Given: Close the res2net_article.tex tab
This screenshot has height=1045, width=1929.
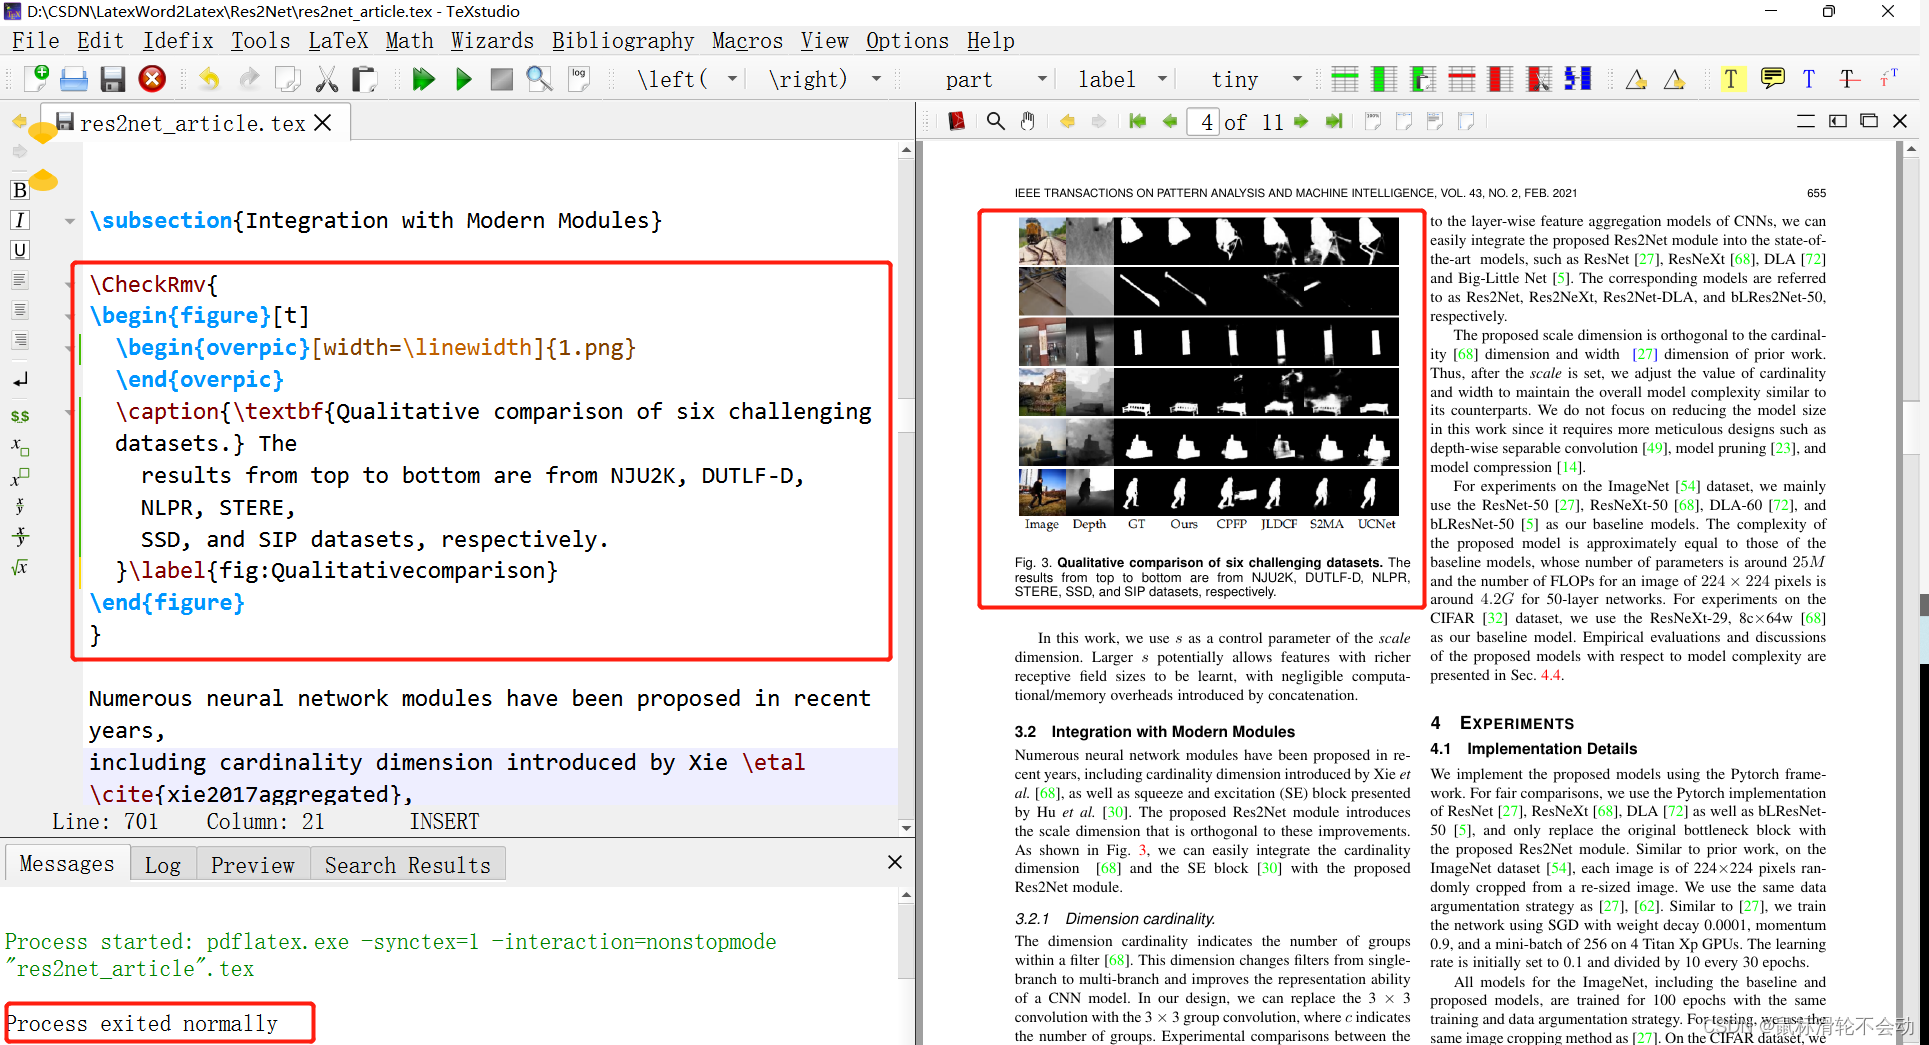Looking at the screenshot, I should pyautogui.click(x=323, y=123).
